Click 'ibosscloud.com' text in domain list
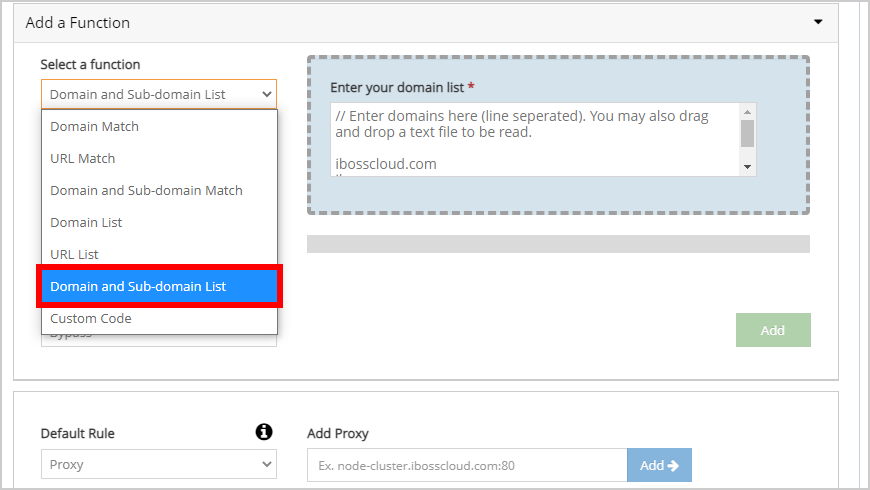The height and width of the screenshot is (490, 870). pos(386,164)
